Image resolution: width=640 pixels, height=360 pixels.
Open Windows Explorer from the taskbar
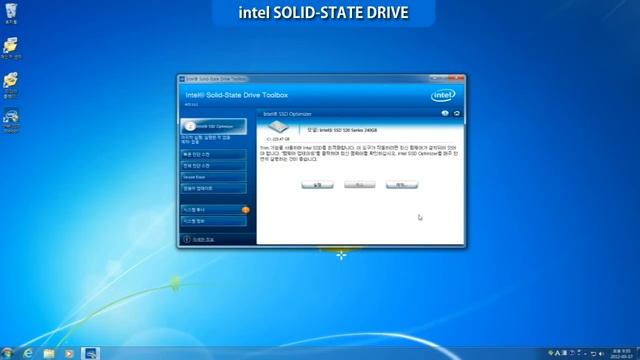[49, 353]
